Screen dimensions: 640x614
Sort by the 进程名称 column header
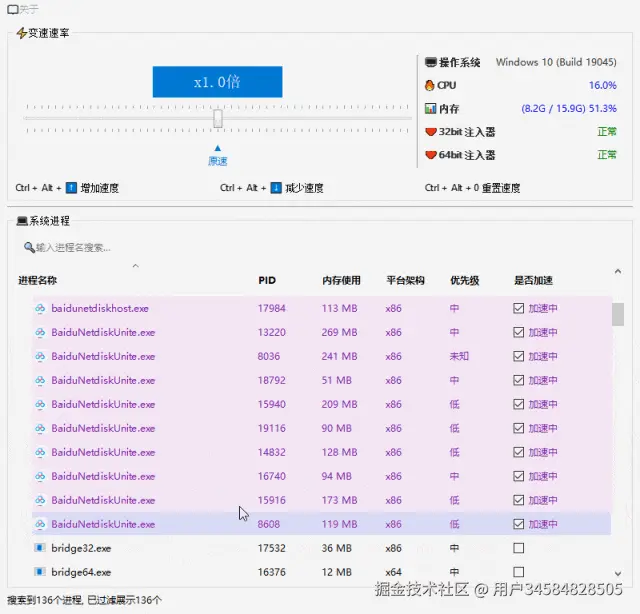point(38,280)
